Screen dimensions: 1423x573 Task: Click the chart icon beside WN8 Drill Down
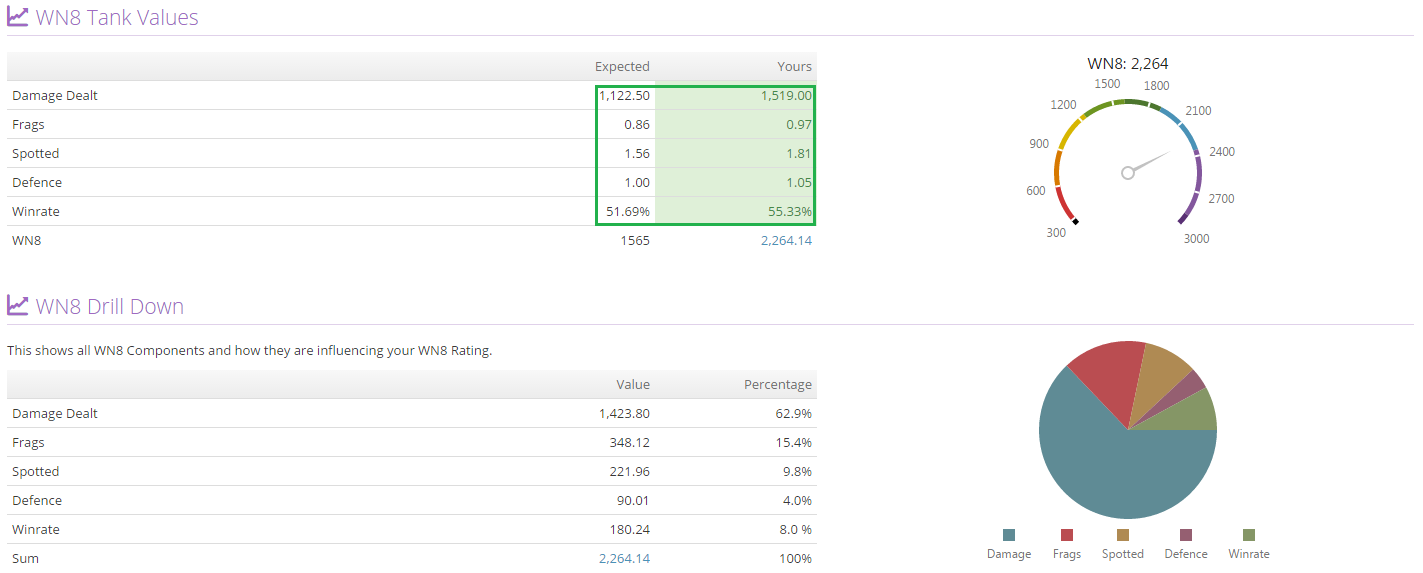coord(17,305)
